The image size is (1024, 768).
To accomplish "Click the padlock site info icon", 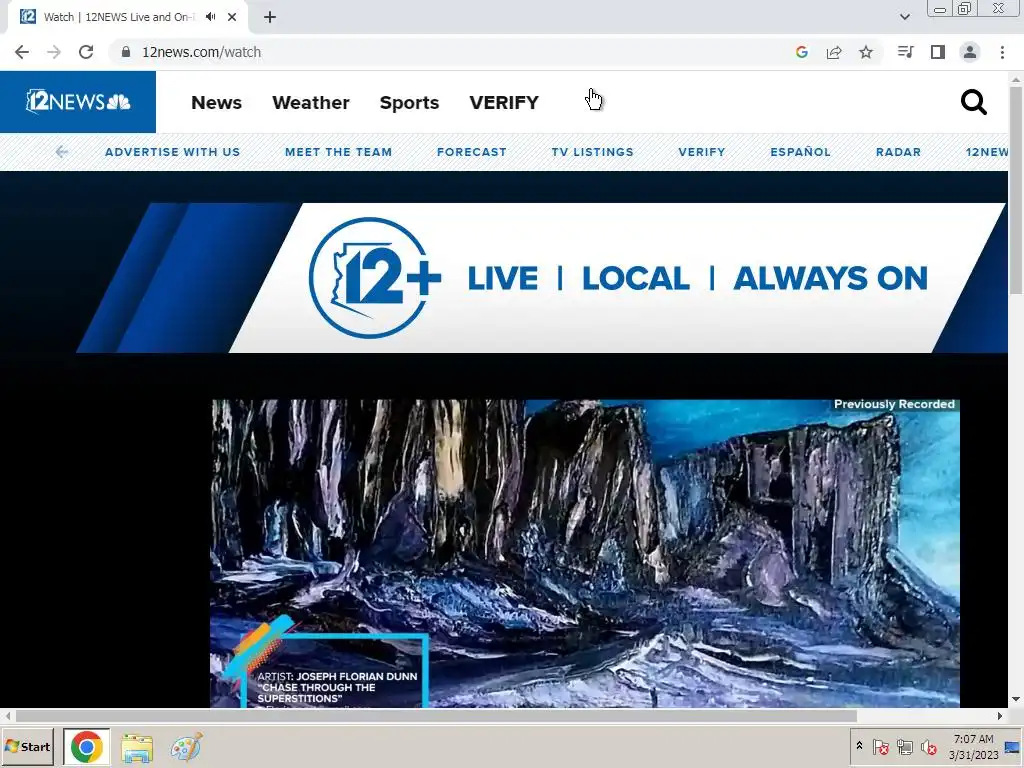I will point(126,52).
